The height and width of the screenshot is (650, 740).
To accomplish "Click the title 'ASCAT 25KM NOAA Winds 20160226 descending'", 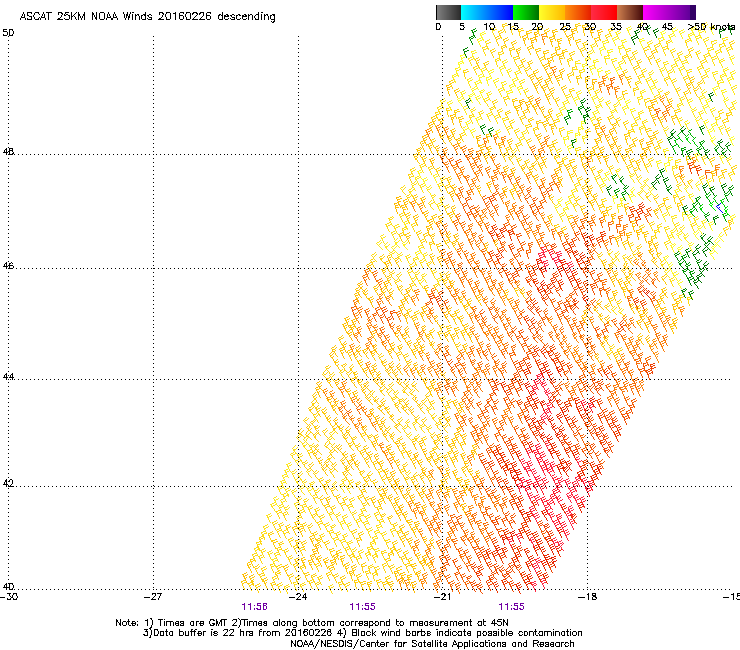I will [147, 17].
